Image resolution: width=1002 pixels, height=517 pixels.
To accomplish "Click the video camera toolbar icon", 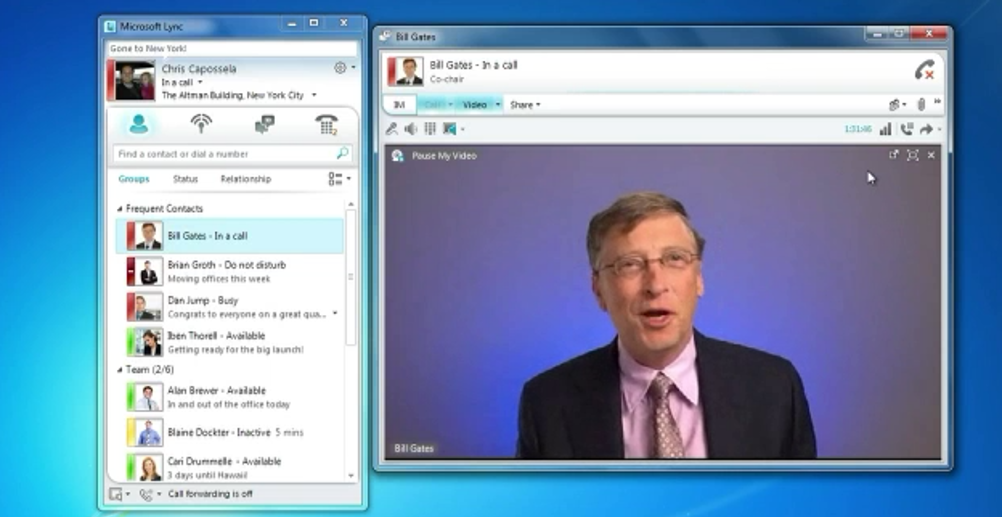I will tap(450, 129).
